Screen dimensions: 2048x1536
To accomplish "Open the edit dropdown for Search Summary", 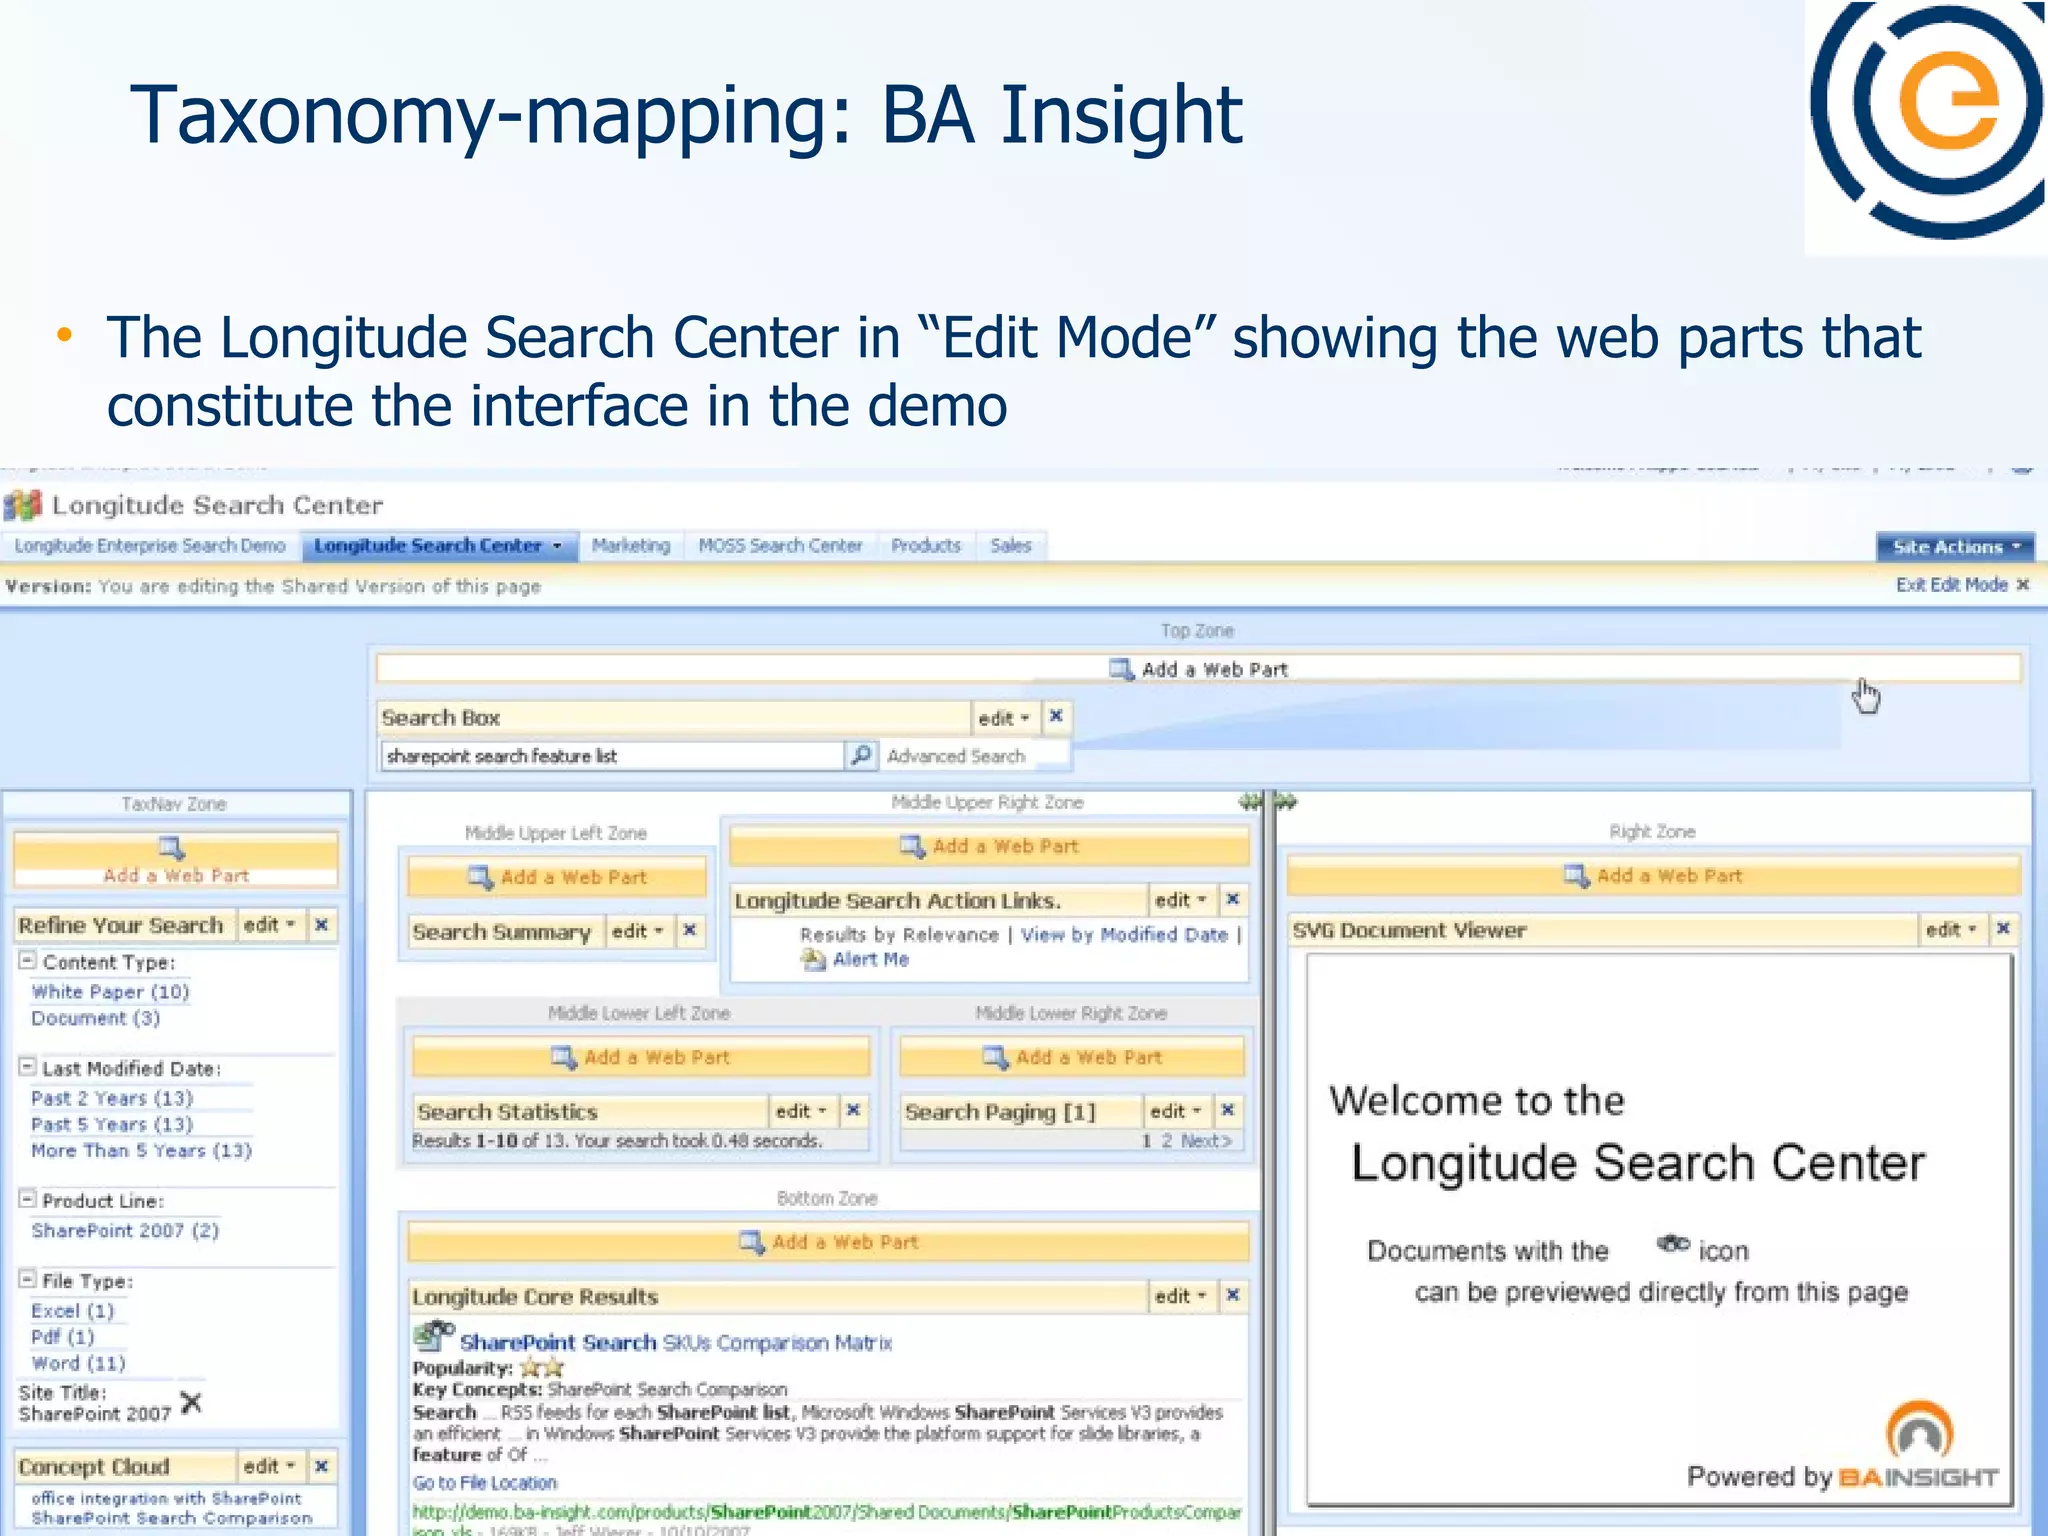I will tap(638, 931).
